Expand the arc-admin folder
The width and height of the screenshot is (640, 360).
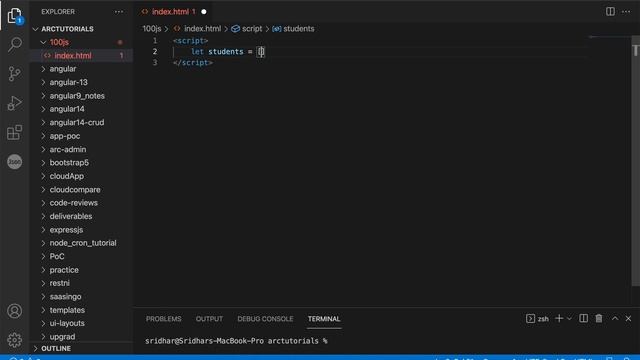(68, 149)
